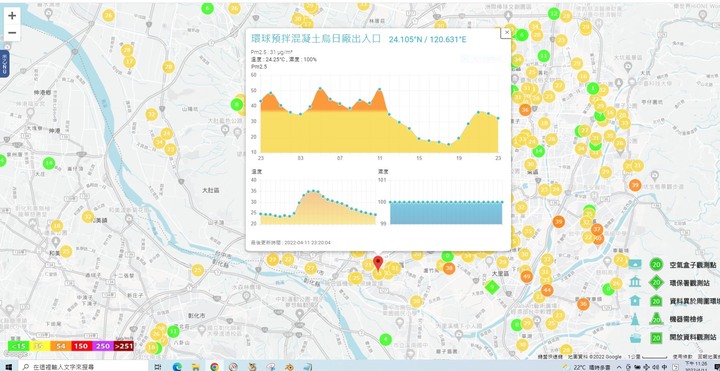Open Task View in the taskbar

(158, 367)
